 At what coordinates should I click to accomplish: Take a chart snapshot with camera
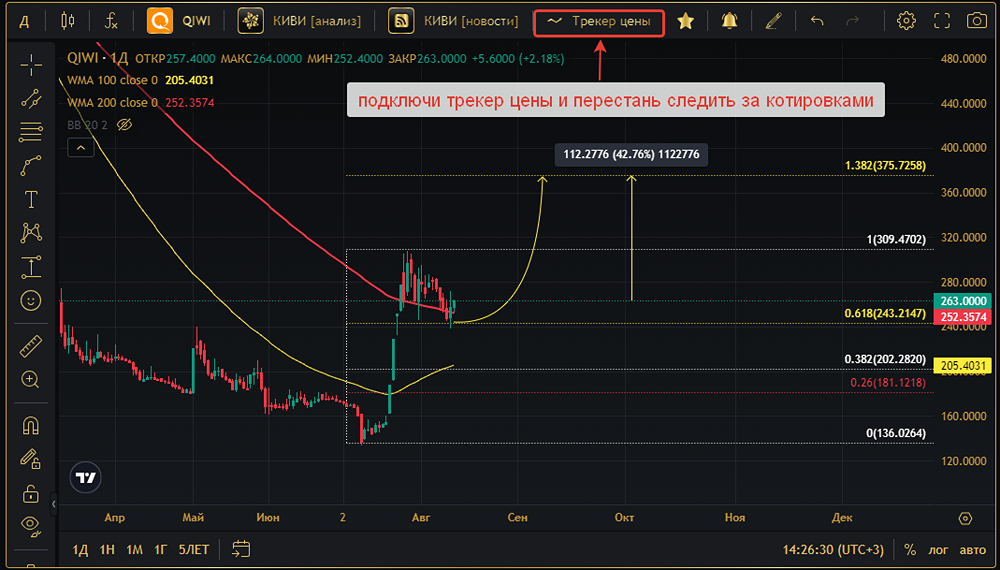click(x=976, y=21)
